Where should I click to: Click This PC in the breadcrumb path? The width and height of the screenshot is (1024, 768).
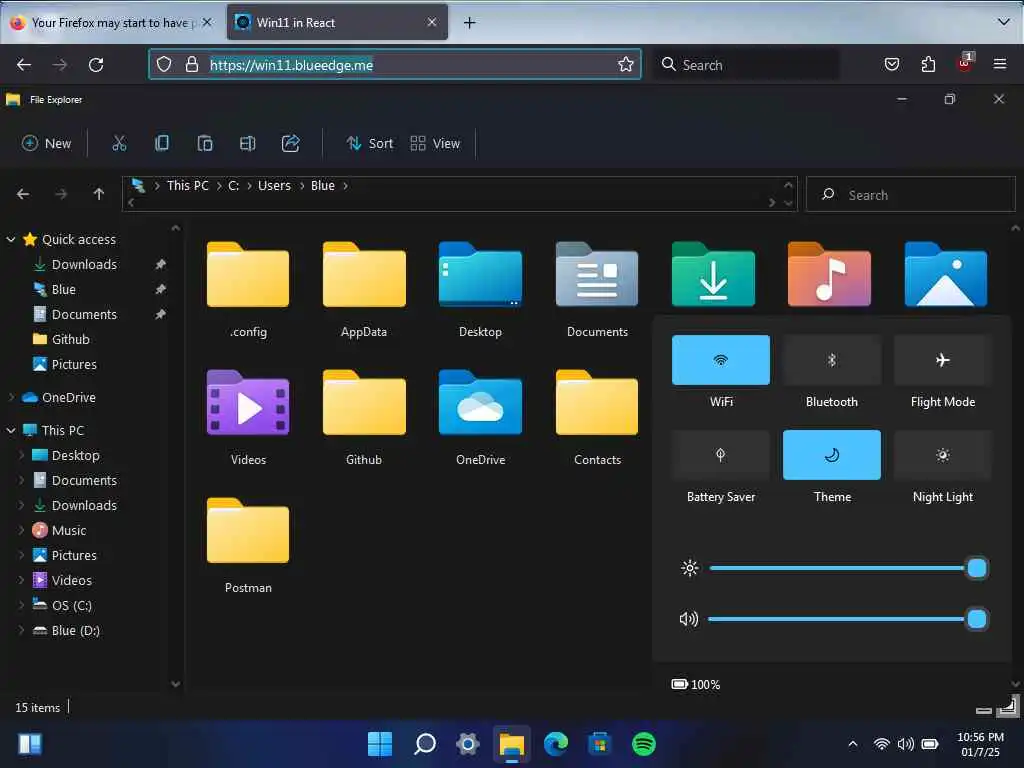187,185
